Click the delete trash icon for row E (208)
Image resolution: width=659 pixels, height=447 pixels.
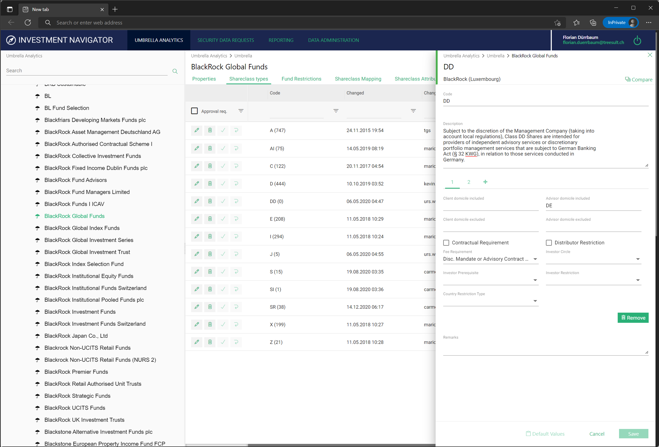[210, 219]
